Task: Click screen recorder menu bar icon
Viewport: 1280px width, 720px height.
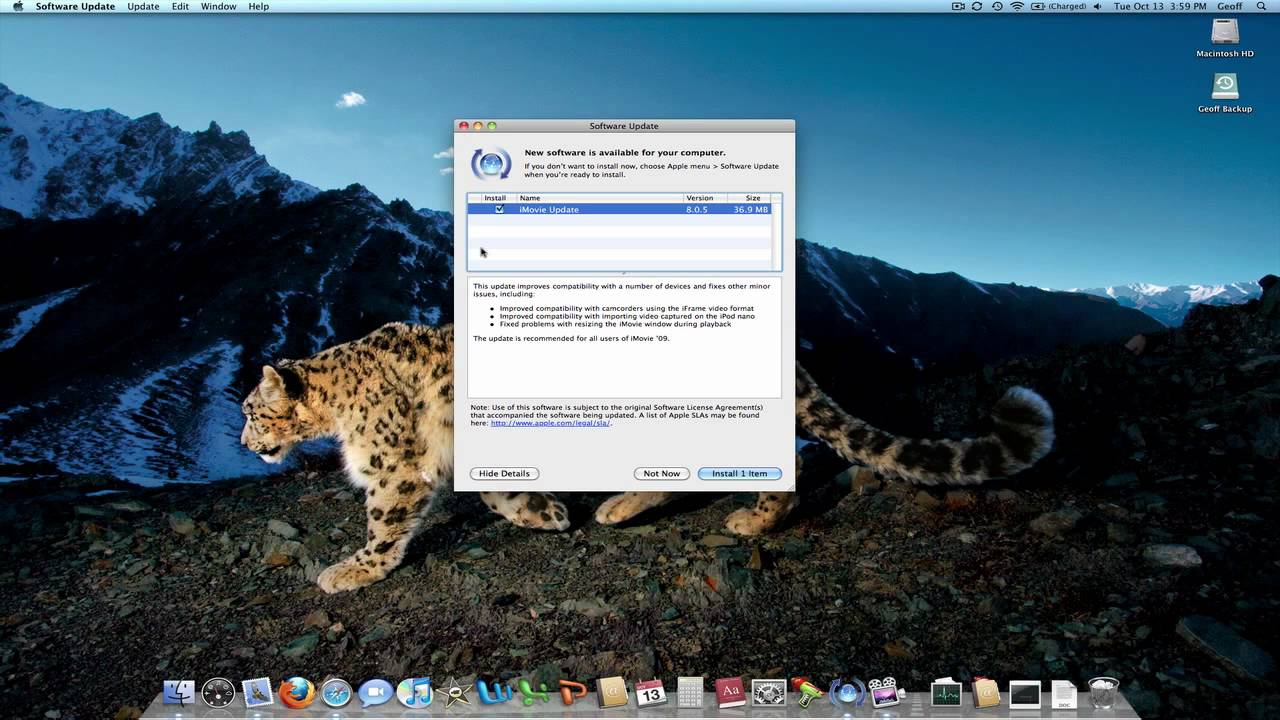Action: [x=958, y=6]
